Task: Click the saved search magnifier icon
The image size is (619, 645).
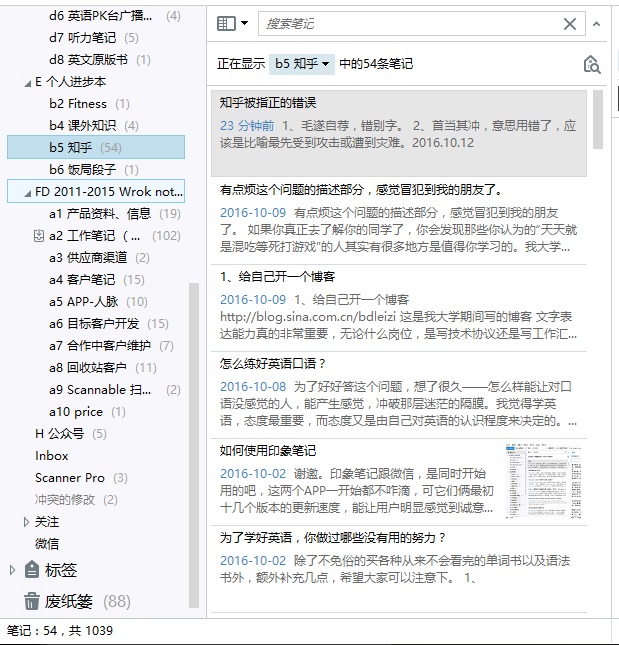Action: tap(592, 64)
